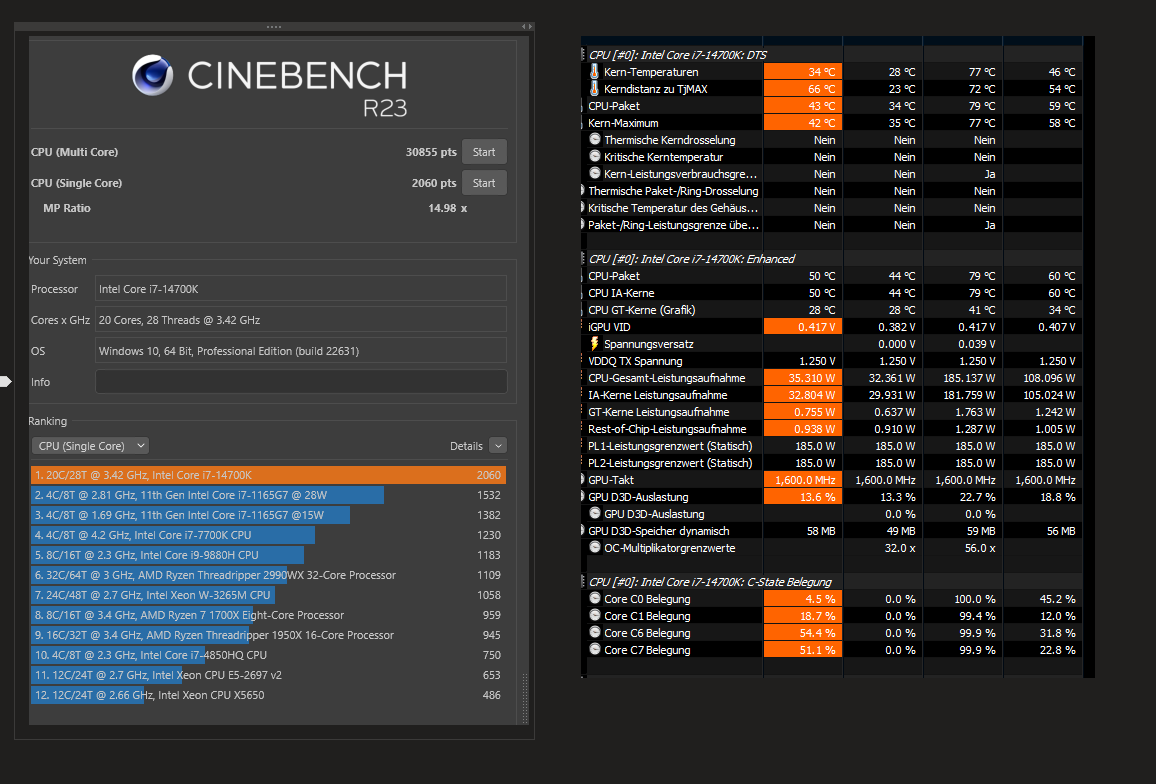
Task: Start the CPU Single Core benchmark
Action: click(x=484, y=183)
